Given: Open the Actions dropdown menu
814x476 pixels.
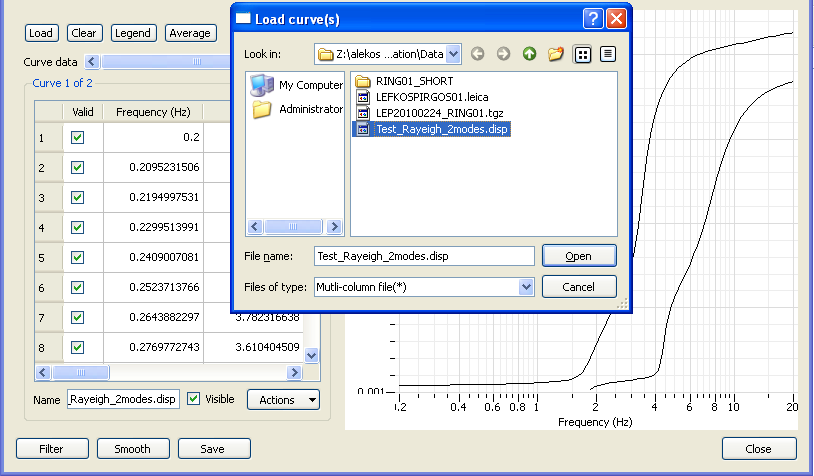Looking at the screenshot, I should 283,400.
